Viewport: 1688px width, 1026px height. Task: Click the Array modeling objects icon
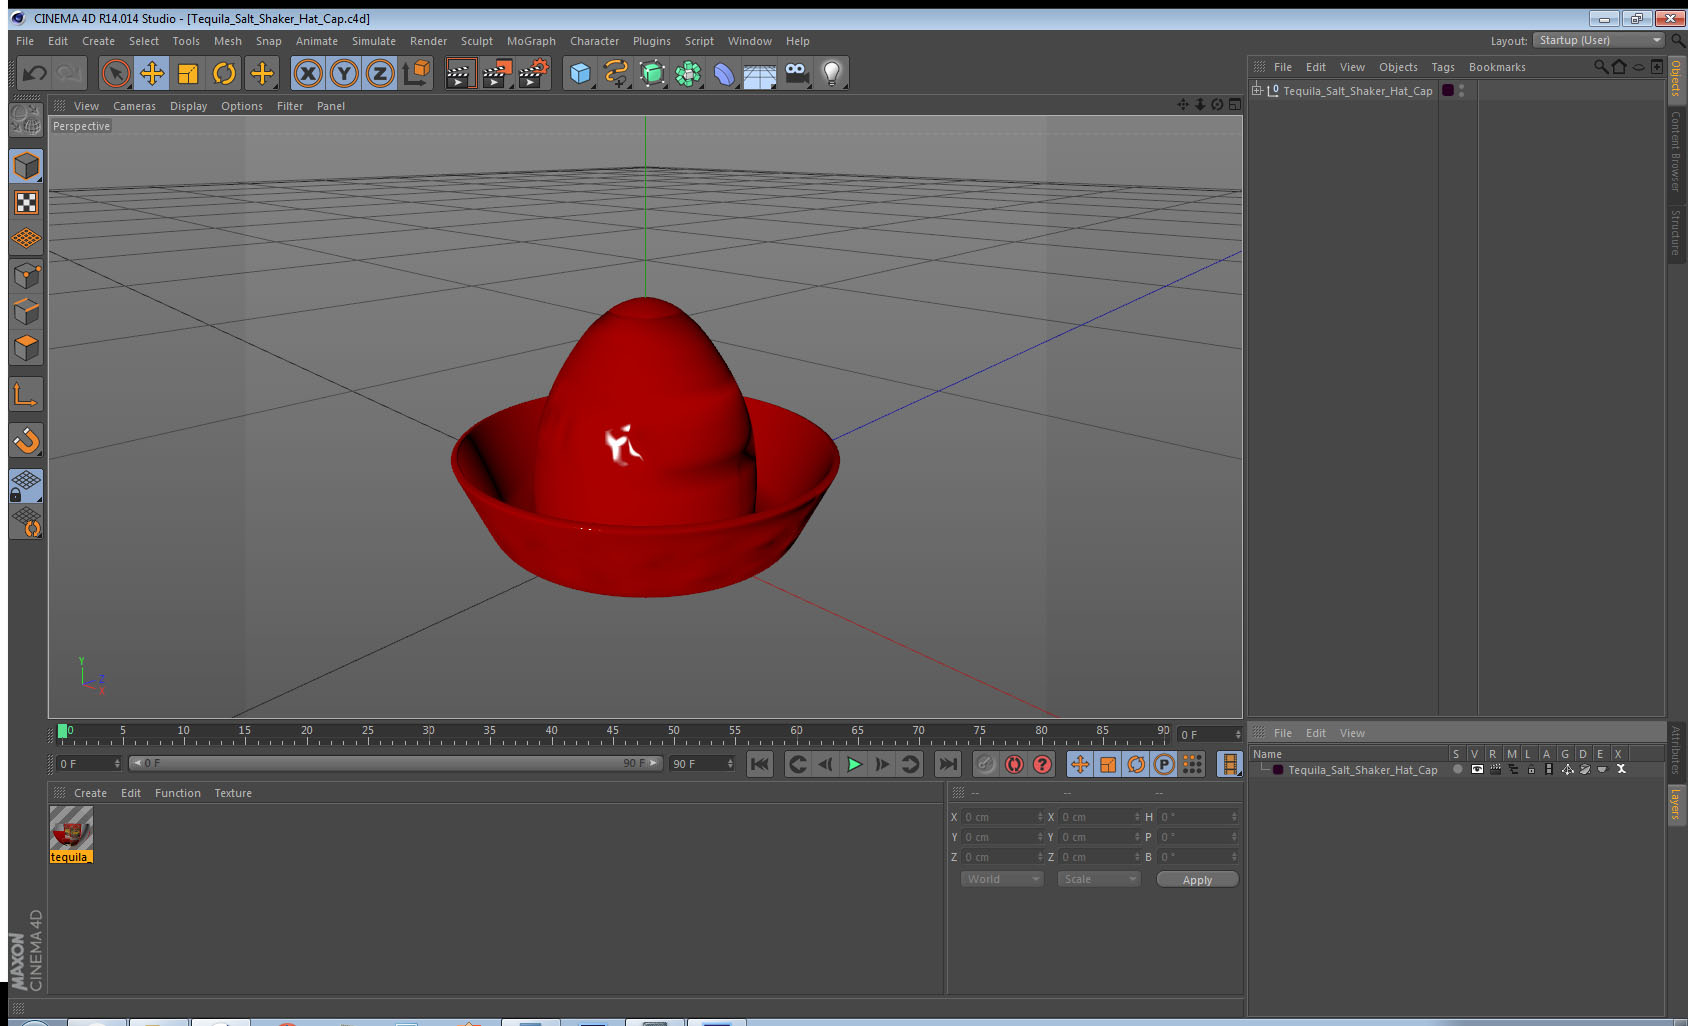point(688,73)
